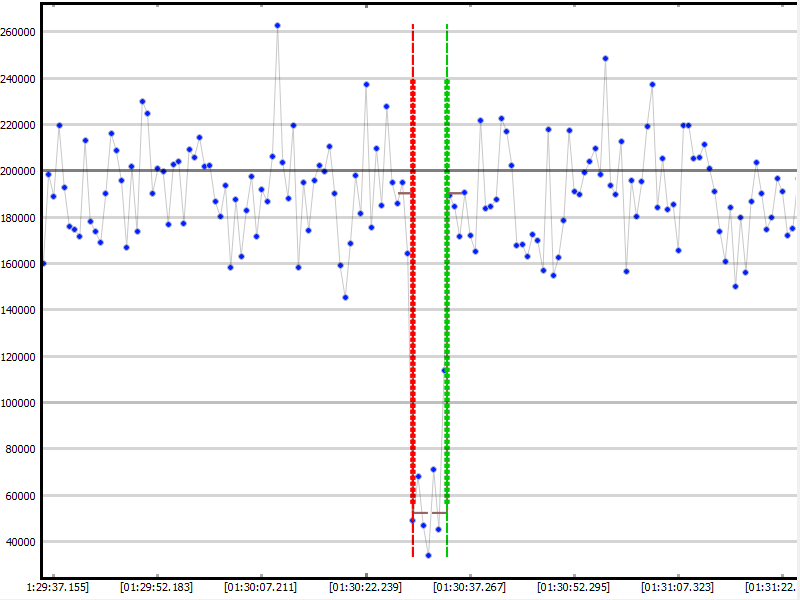The image size is (800, 600).
Task: Click the 260000 y-axis label
Action: tap(19, 32)
